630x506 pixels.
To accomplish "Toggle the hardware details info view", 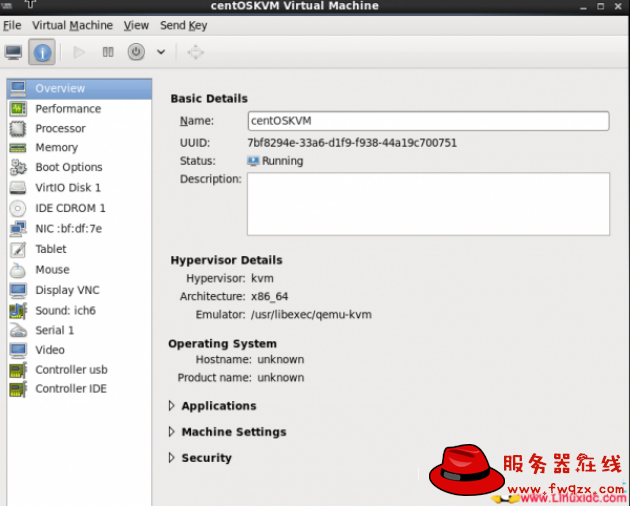I will [x=42, y=52].
